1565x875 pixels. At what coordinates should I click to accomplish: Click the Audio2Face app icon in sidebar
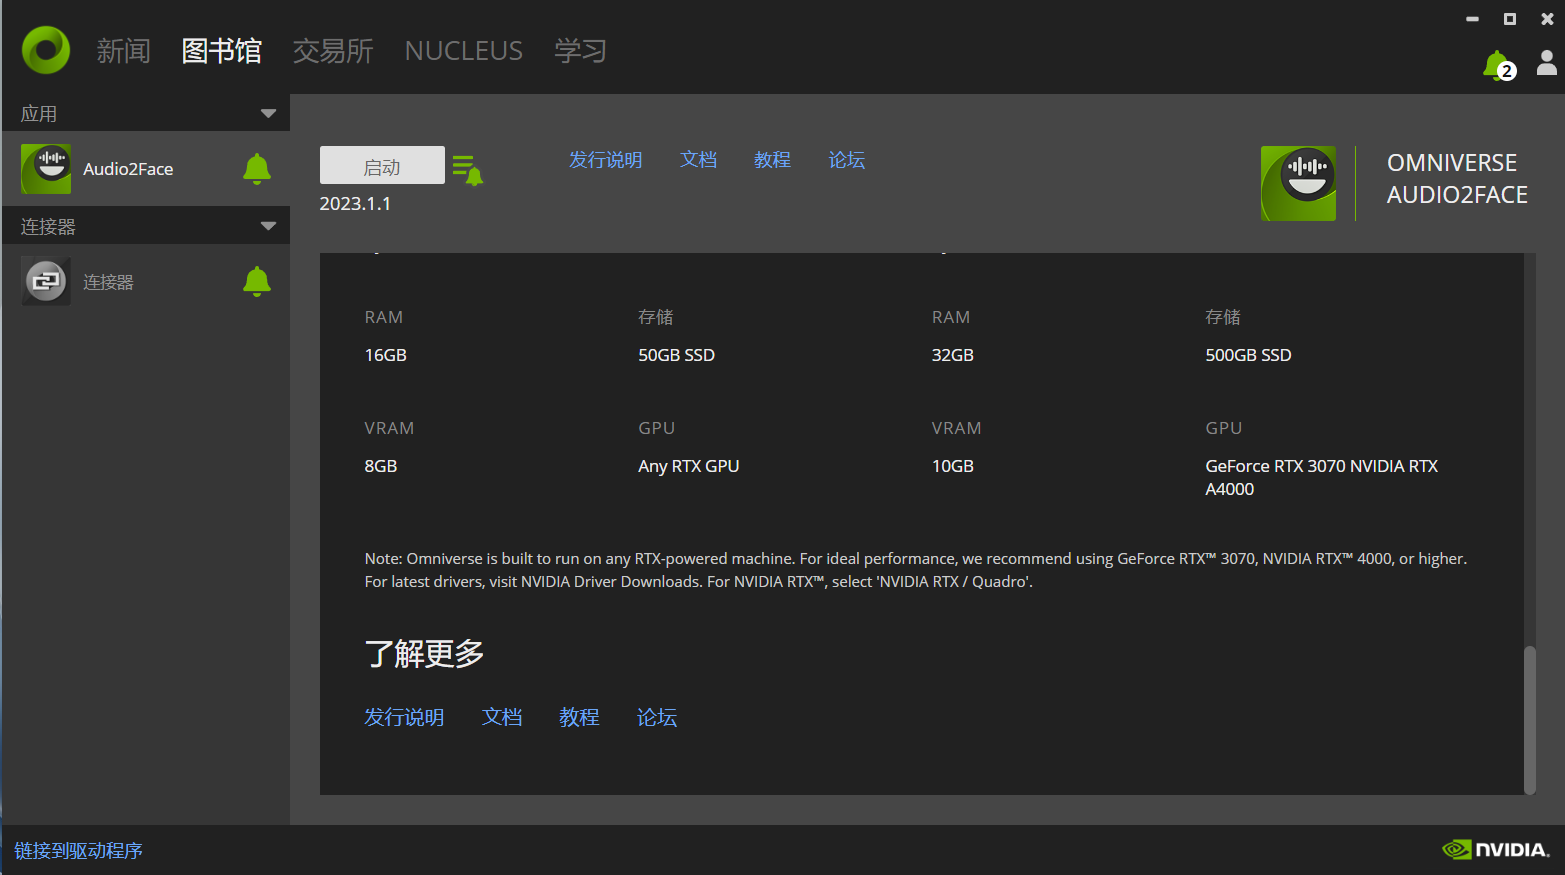pyautogui.click(x=46, y=169)
